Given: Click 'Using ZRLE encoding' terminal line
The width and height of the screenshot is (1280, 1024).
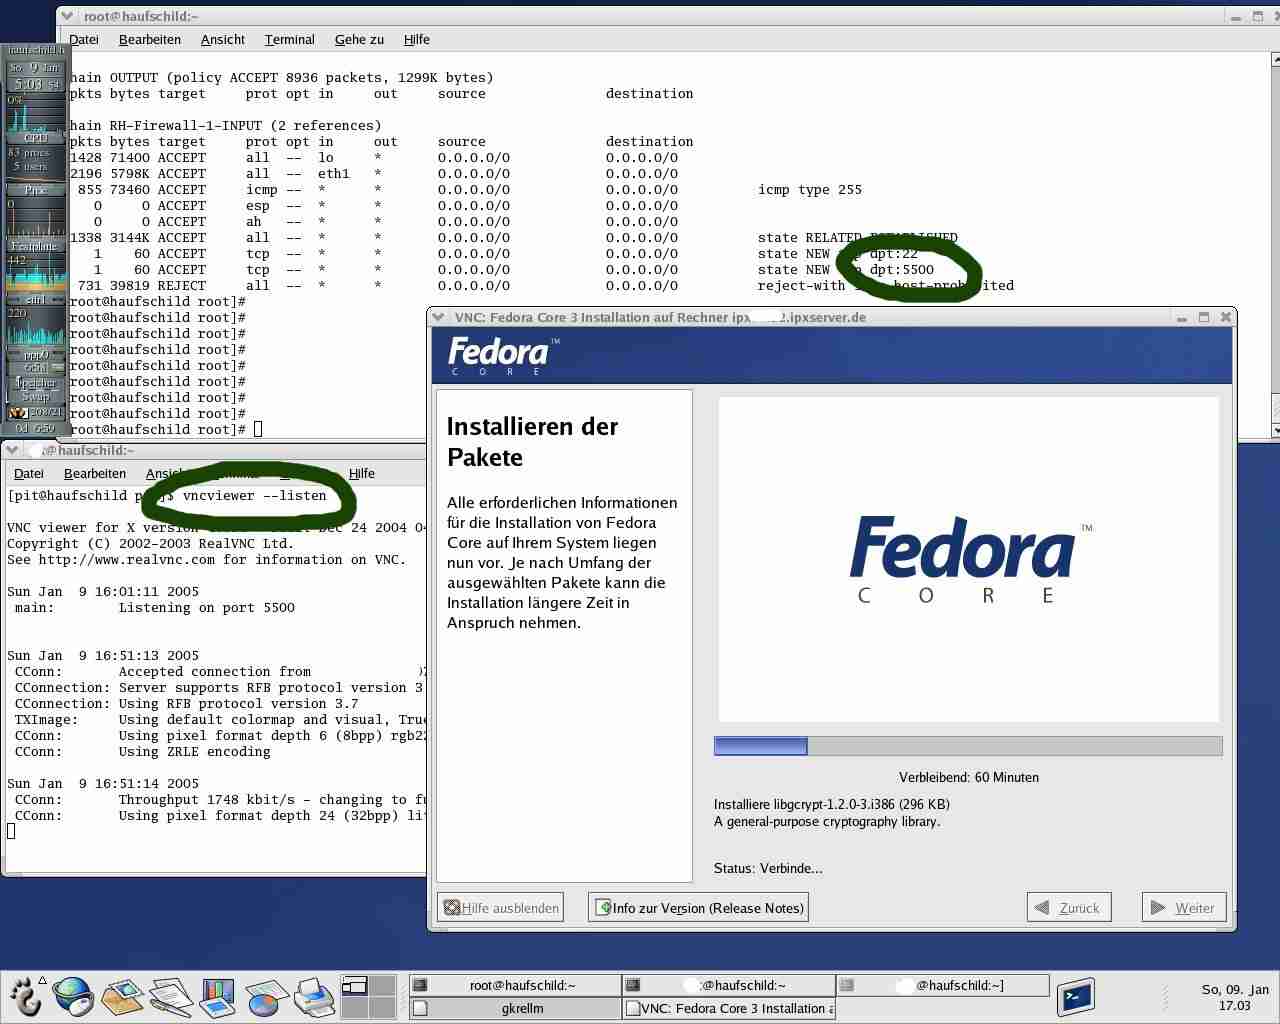Looking at the screenshot, I should coord(195,752).
